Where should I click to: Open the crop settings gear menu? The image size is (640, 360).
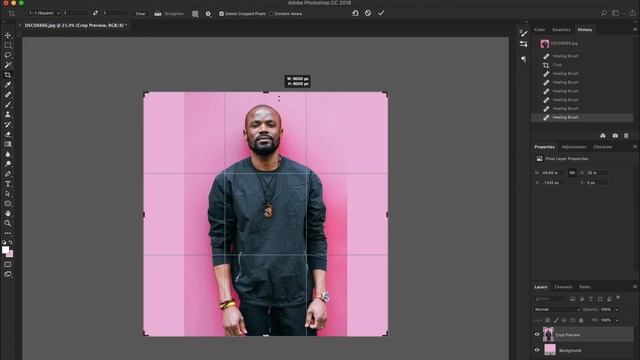pyautogui.click(x=208, y=14)
